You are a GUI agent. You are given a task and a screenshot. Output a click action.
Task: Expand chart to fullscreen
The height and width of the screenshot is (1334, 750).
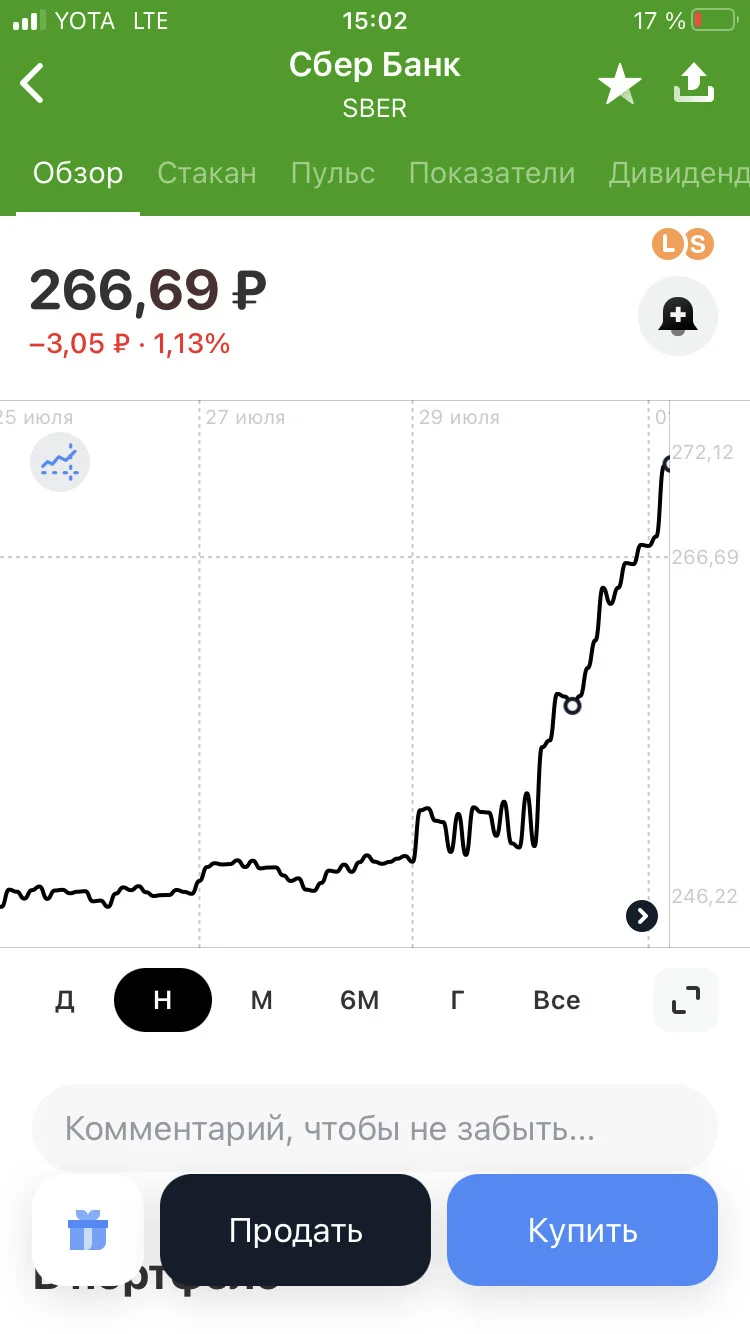click(686, 1000)
